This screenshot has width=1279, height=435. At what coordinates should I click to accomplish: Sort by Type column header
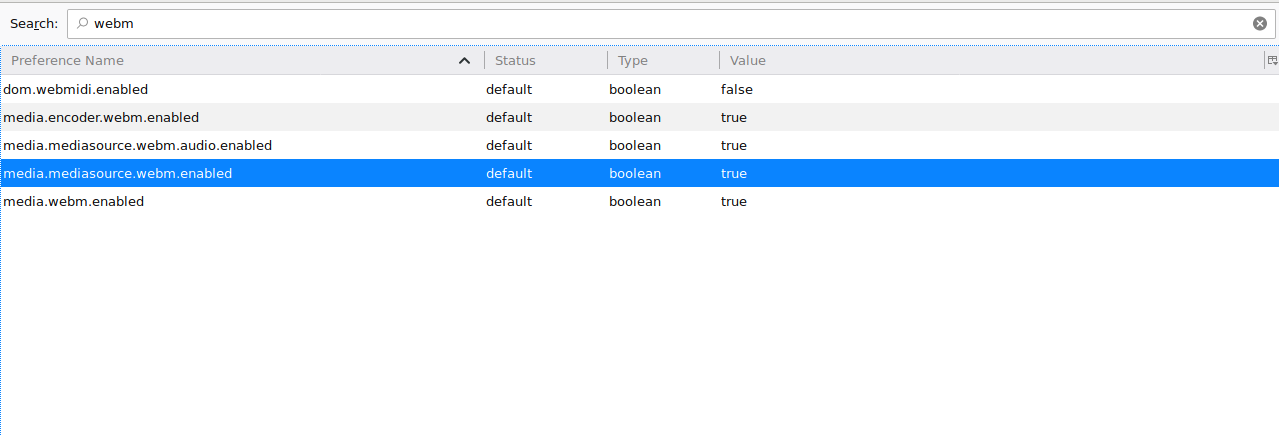point(663,60)
